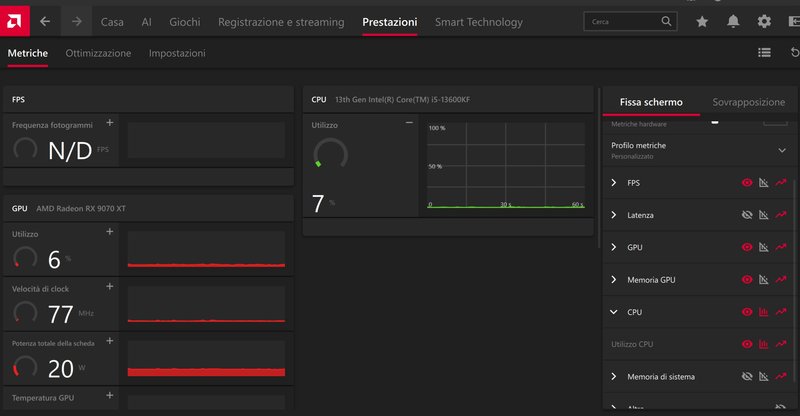Click the chart icon in the GPU row
The image size is (800, 416).
pyautogui.click(x=764, y=247)
